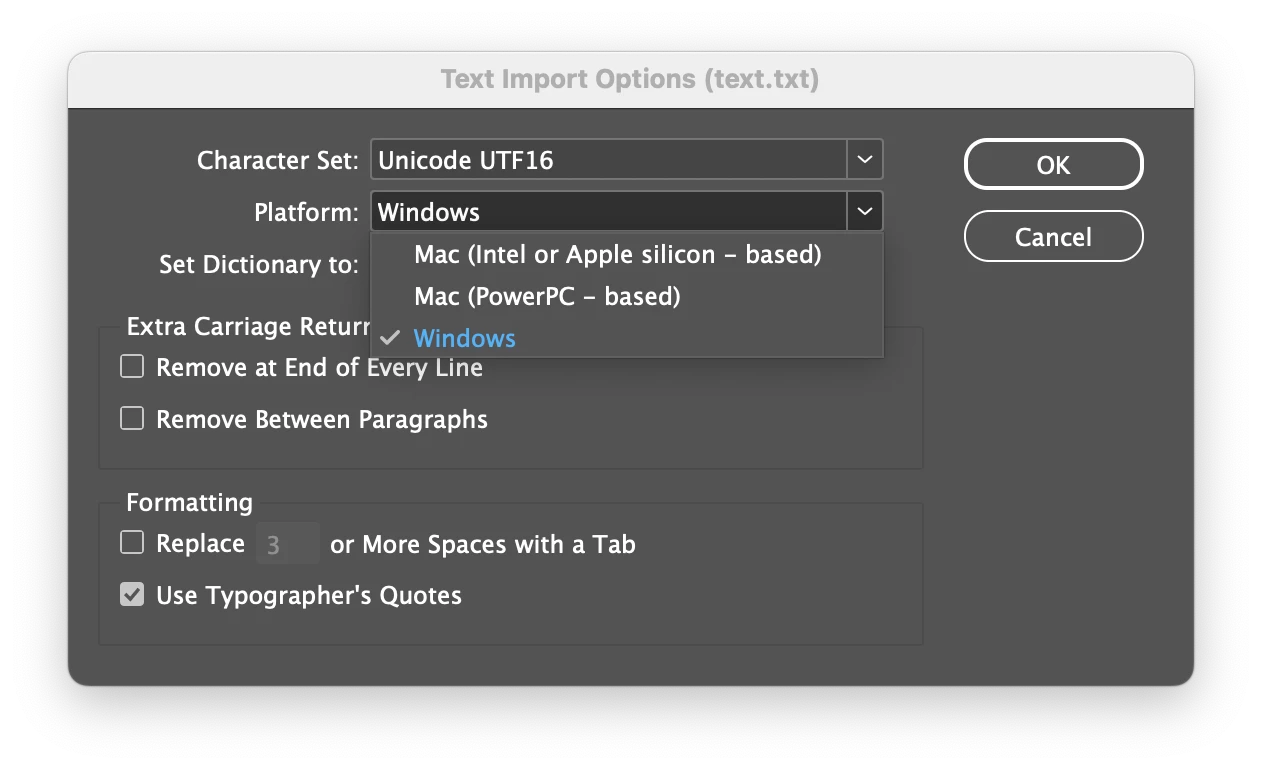Click the Set Dictionary to label
The image size is (1262, 770).
(x=258, y=265)
